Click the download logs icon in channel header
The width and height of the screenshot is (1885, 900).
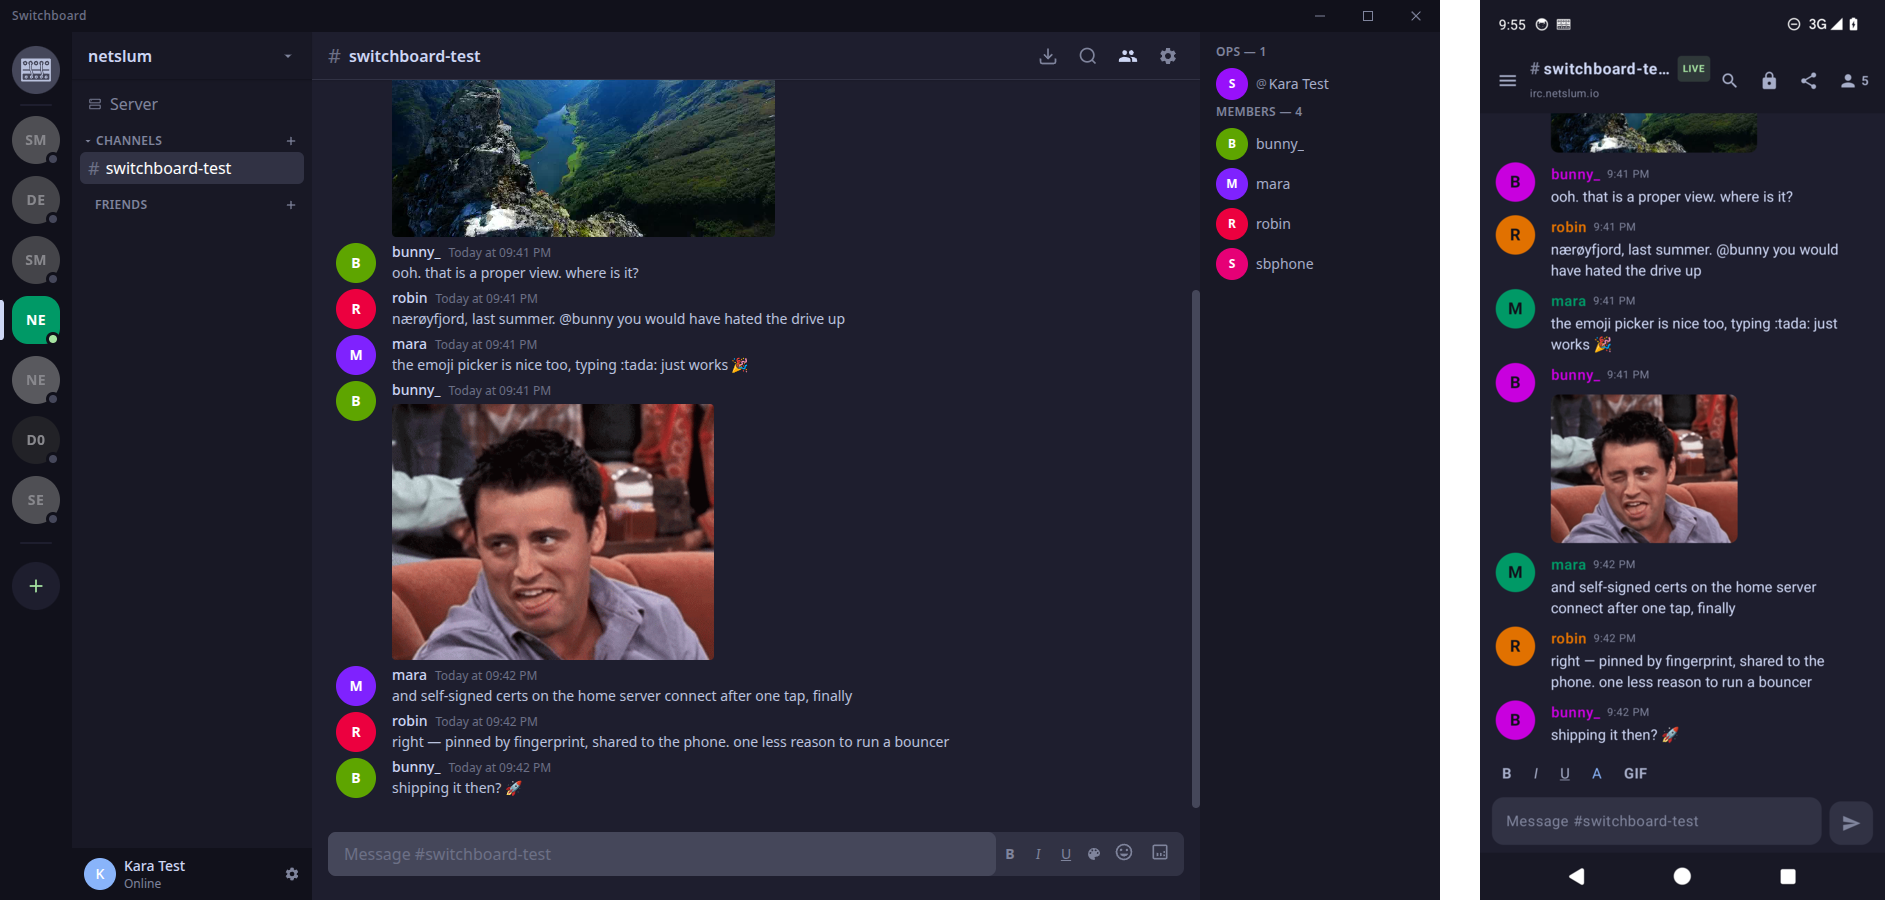click(x=1047, y=56)
